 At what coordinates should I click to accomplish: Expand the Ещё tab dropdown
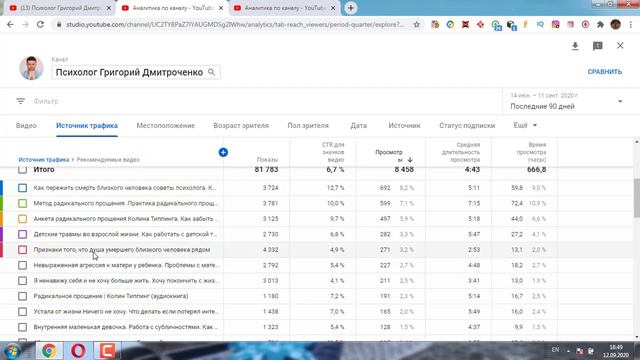click(525, 125)
